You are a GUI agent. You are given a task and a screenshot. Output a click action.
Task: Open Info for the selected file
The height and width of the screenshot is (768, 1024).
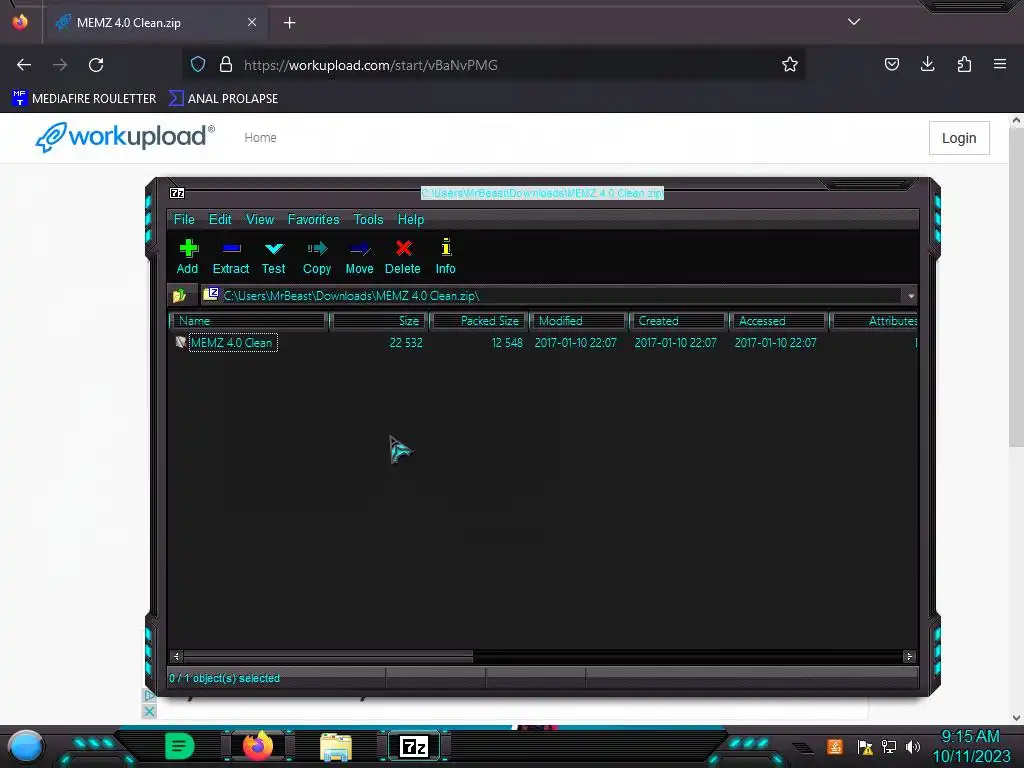click(446, 257)
